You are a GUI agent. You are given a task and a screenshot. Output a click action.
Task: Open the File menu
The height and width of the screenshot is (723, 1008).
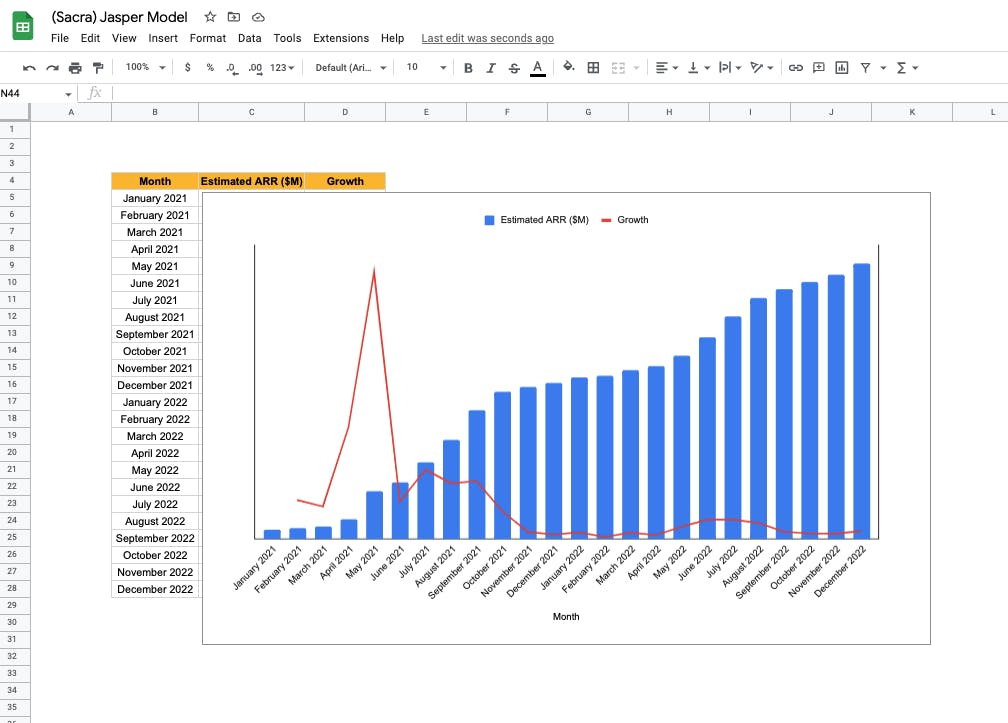[x=60, y=38]
